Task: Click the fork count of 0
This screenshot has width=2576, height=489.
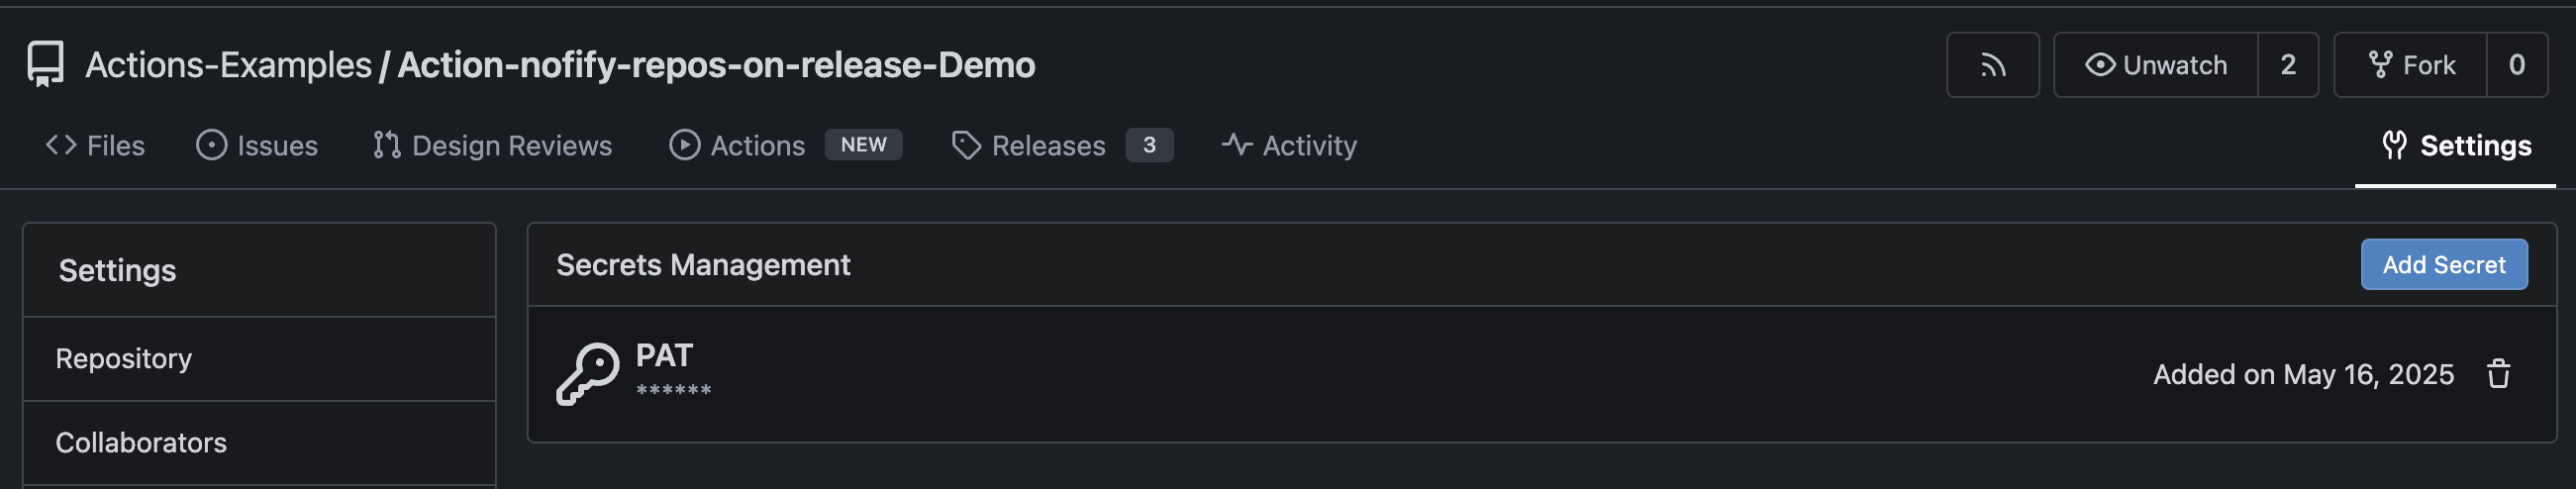Action: [x=2516, y=65]
